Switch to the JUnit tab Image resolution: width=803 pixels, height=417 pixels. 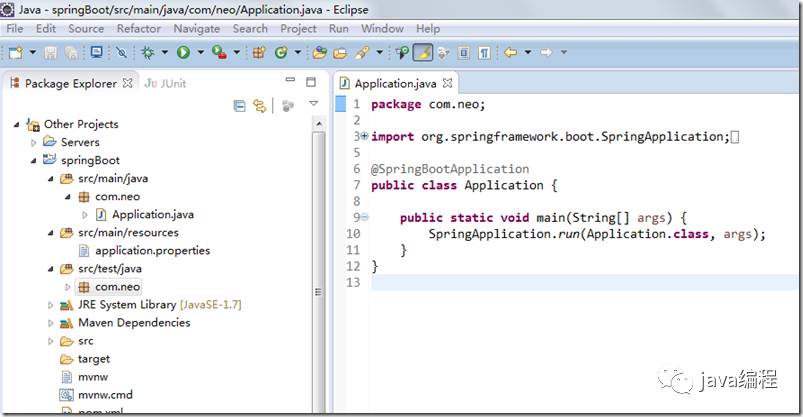[x=165, y=84]
